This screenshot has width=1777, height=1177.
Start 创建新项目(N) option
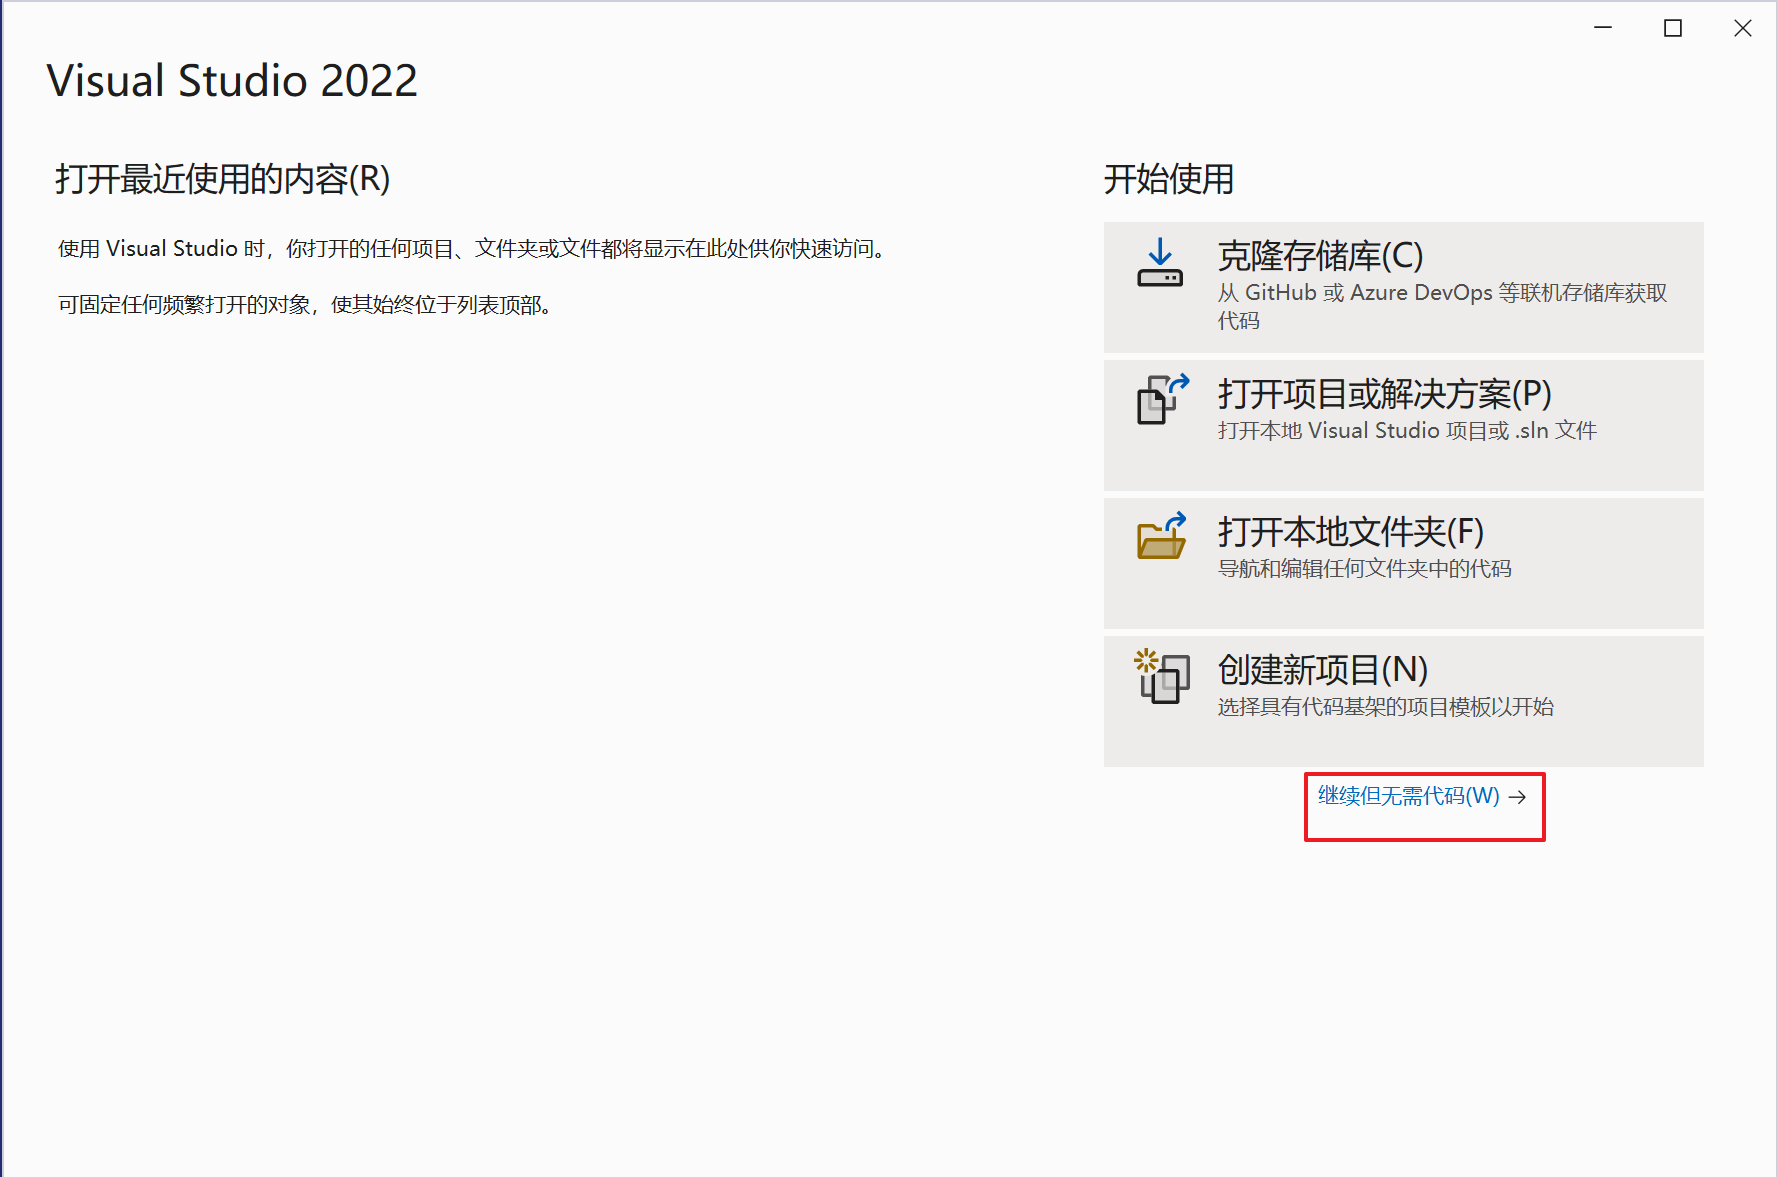point(1403,701)
